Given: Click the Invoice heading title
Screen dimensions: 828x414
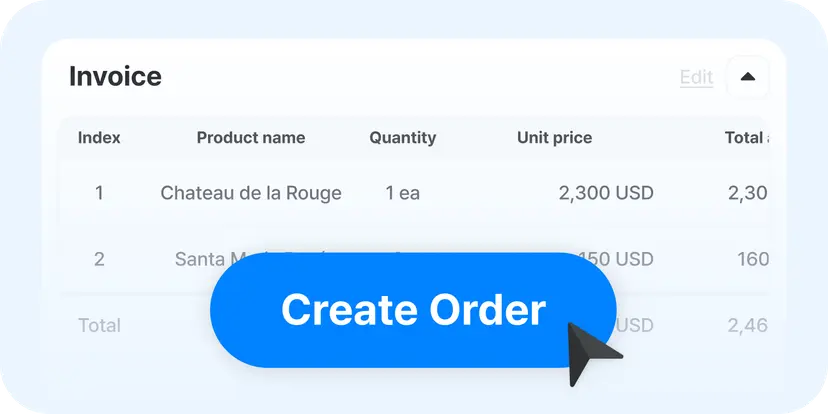Looking at the screenshot, I should click(115, 76).
